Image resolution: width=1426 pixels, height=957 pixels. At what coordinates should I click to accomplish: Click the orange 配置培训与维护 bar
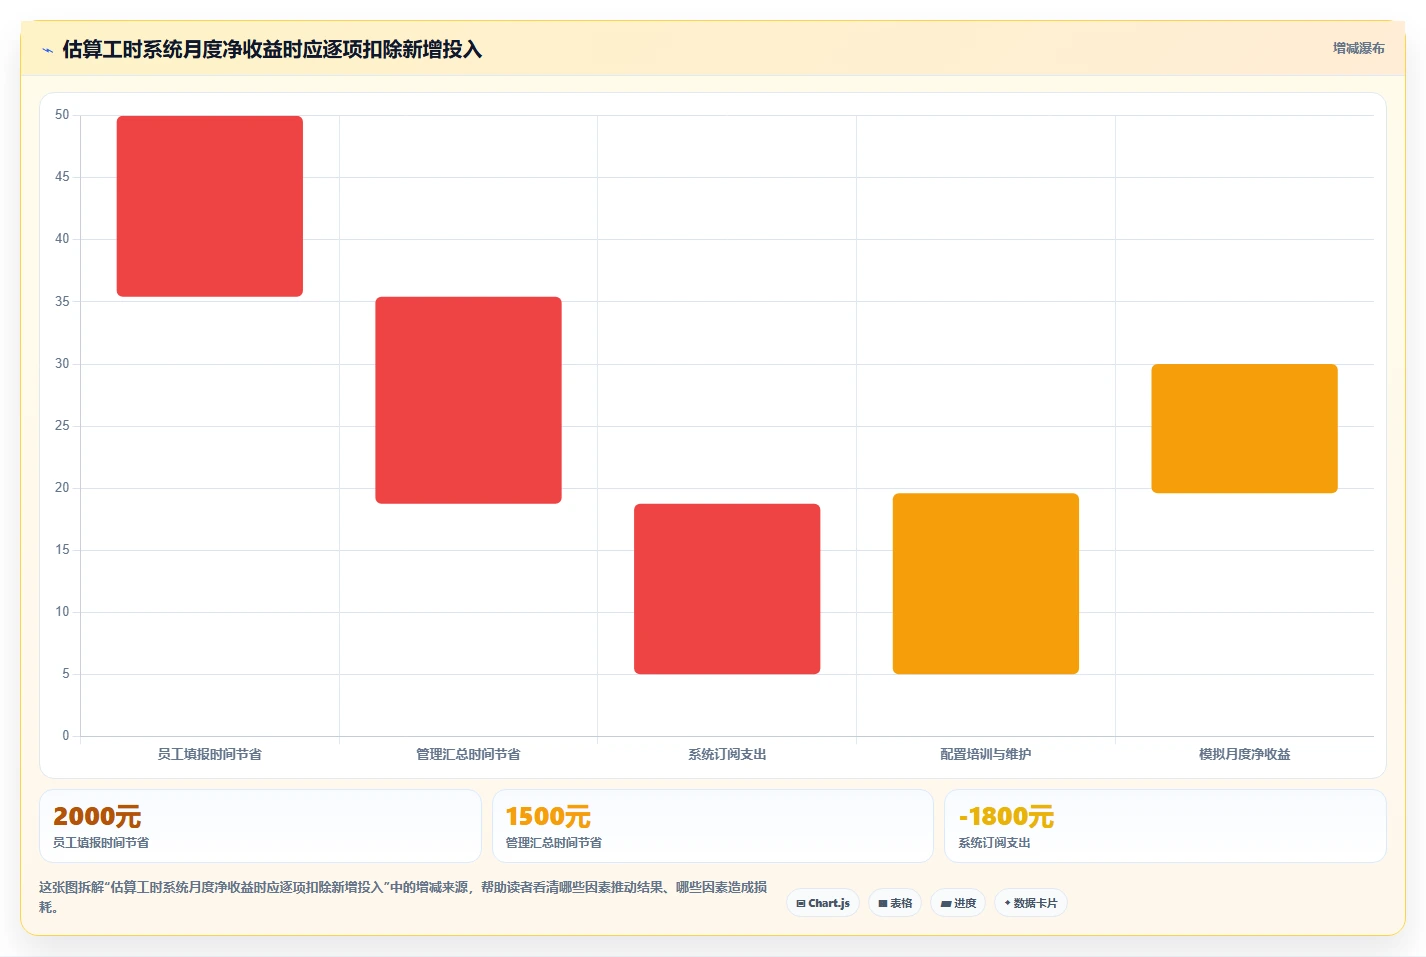point(986,584)
